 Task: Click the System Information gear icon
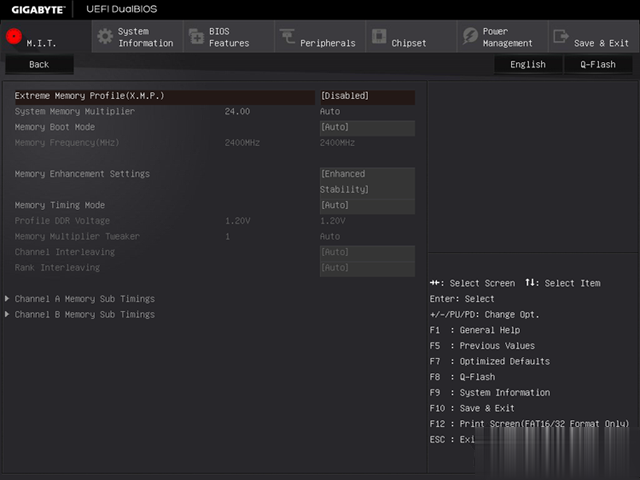tap(105, 37)
